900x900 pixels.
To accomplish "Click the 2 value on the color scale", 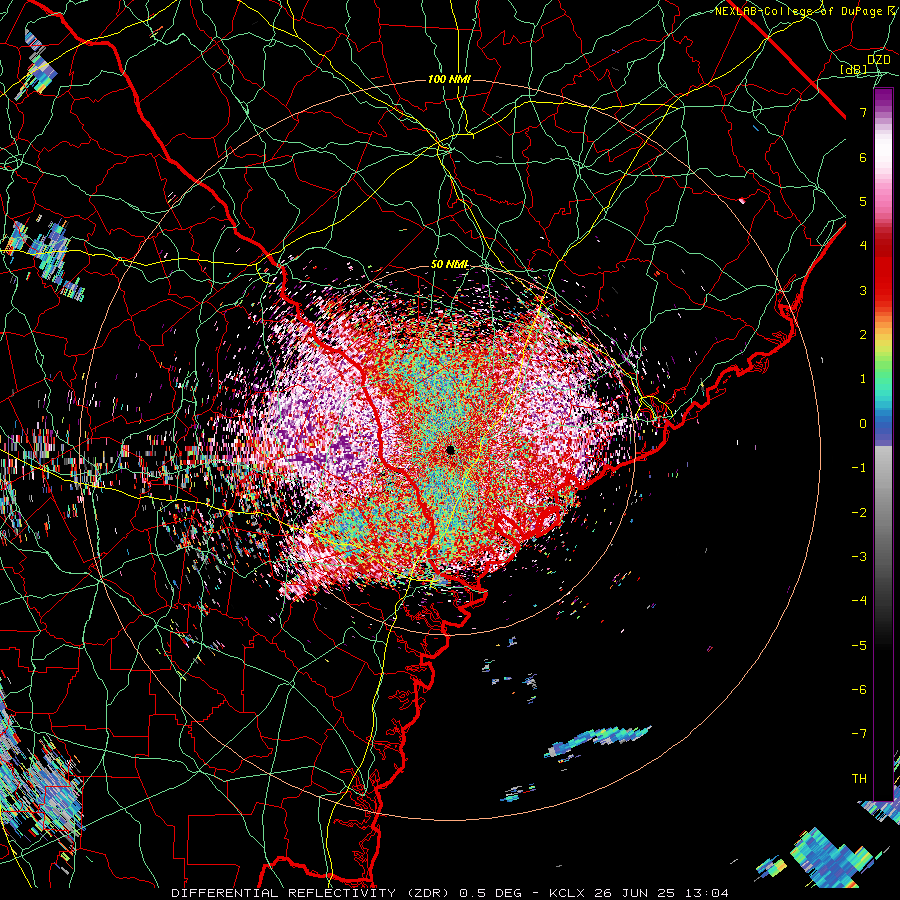I will 863,335.
